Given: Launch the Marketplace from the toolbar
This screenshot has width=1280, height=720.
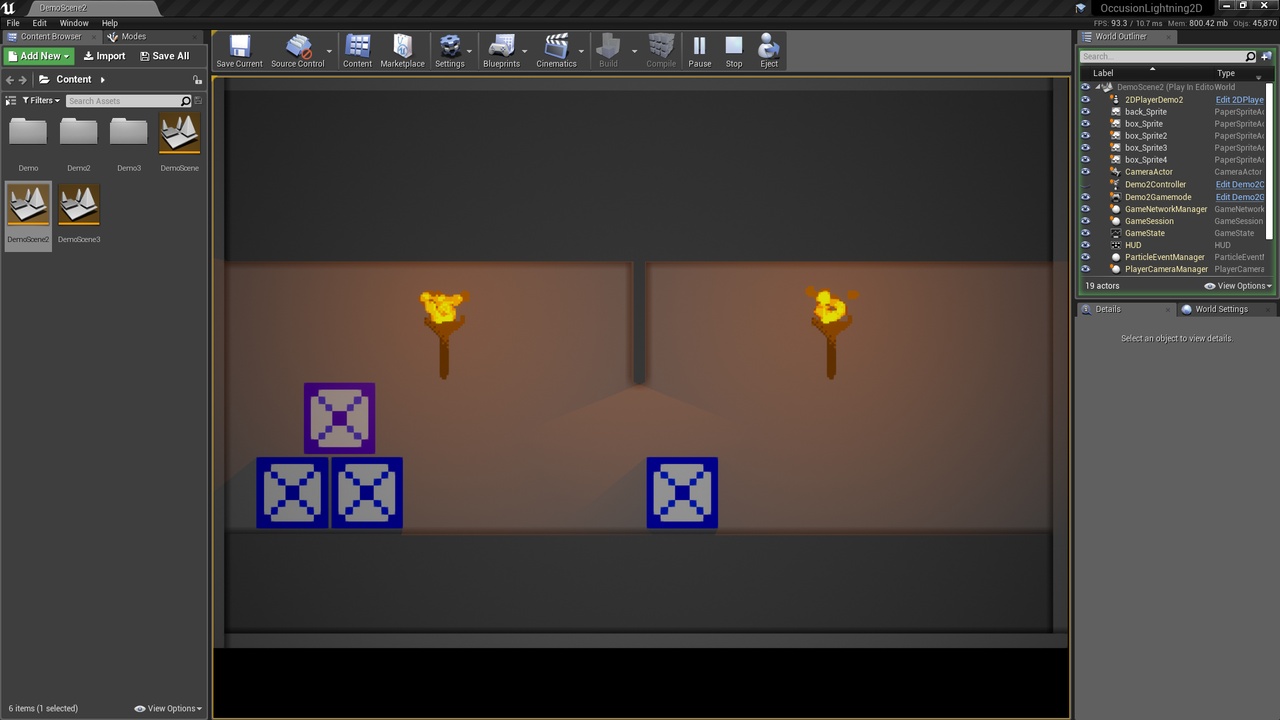Looking at the screenshot, I should click(402, 51).
